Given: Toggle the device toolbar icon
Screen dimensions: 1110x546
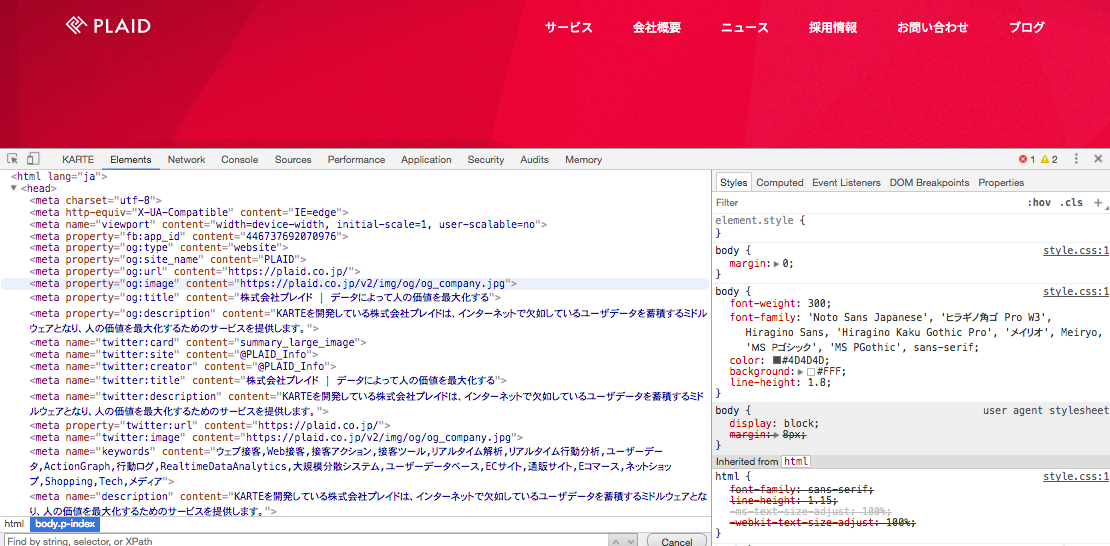Looking at the screenshot, I should 33,159.
